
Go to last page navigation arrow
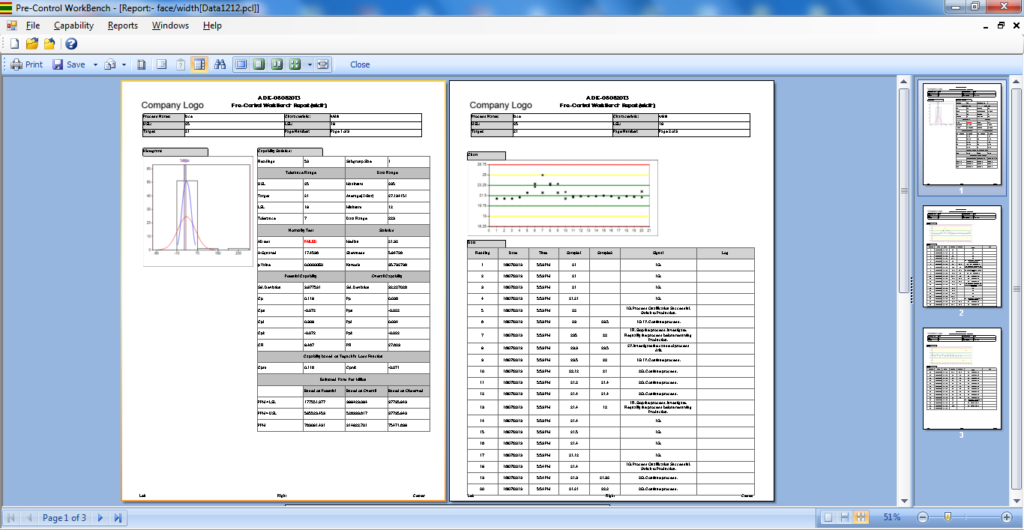[118, 518]
